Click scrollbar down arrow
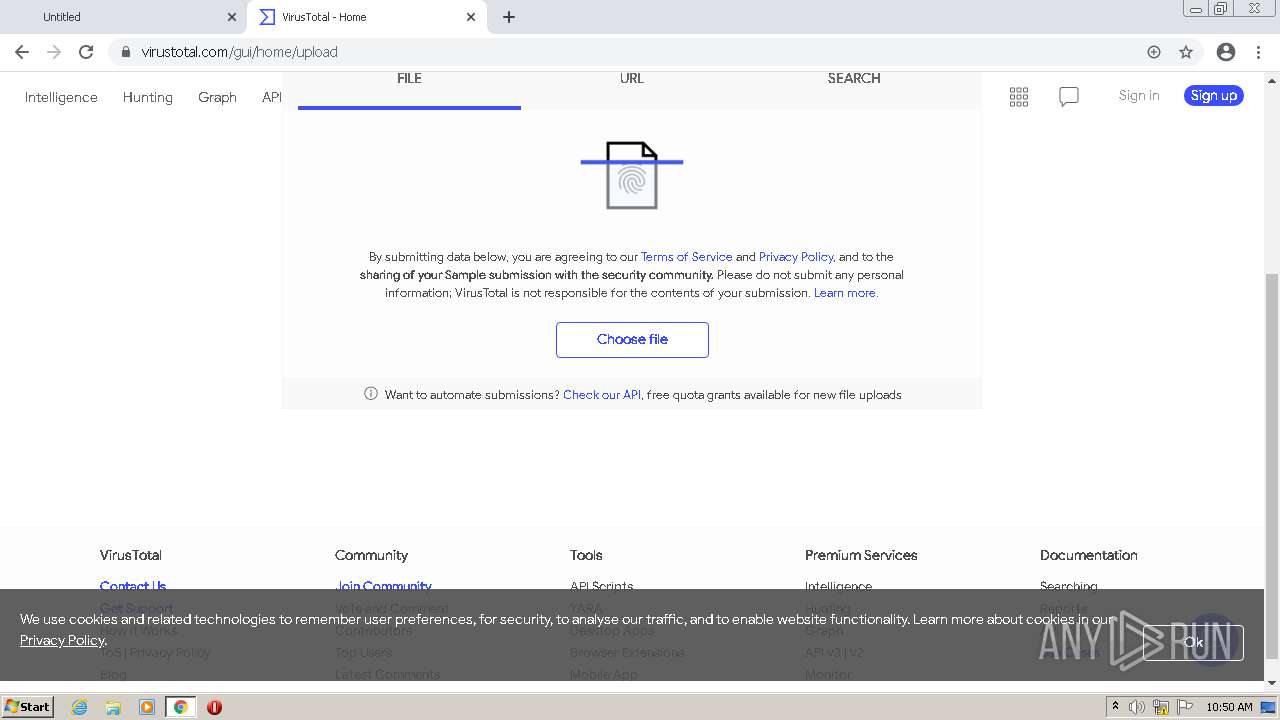Image resolution: width=1280 pixels, height=720 pixels. point(1272,683)
